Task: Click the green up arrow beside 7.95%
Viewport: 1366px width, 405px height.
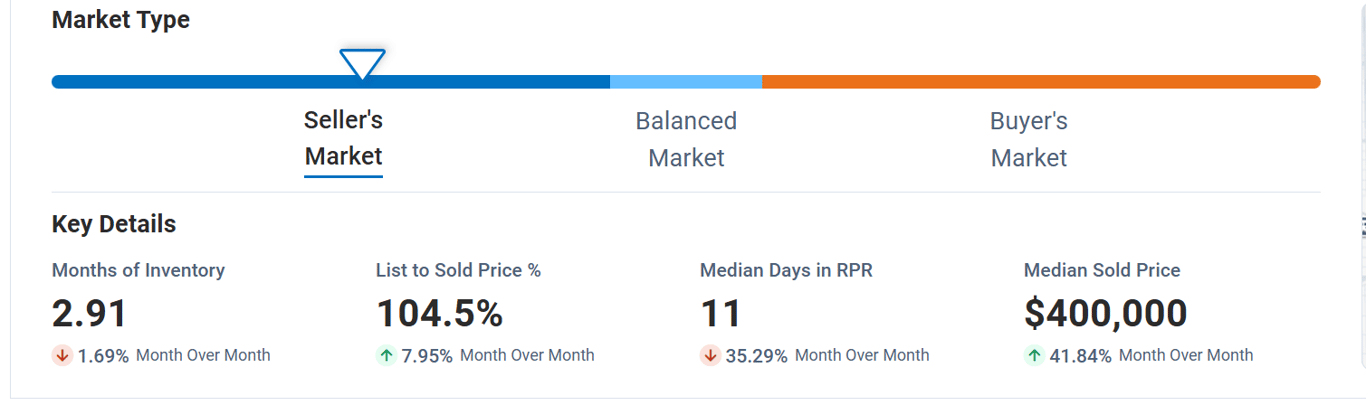Action: [386, 355]
